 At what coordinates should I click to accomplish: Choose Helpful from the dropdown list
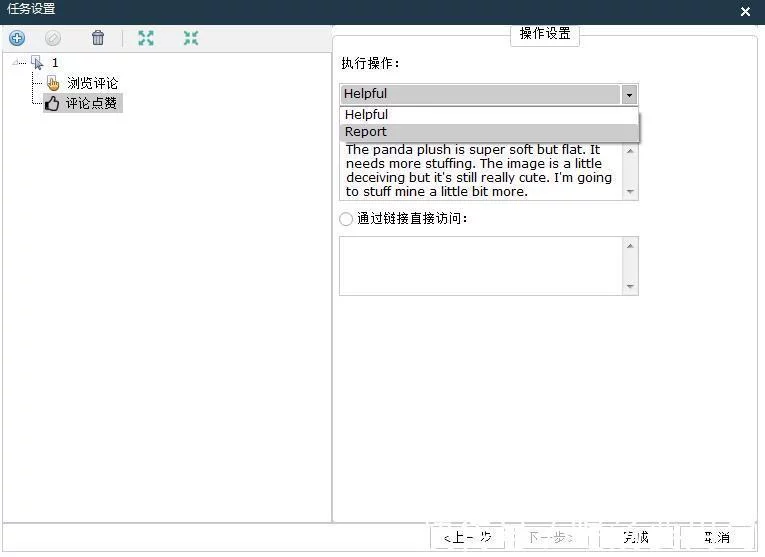[489, 115]
